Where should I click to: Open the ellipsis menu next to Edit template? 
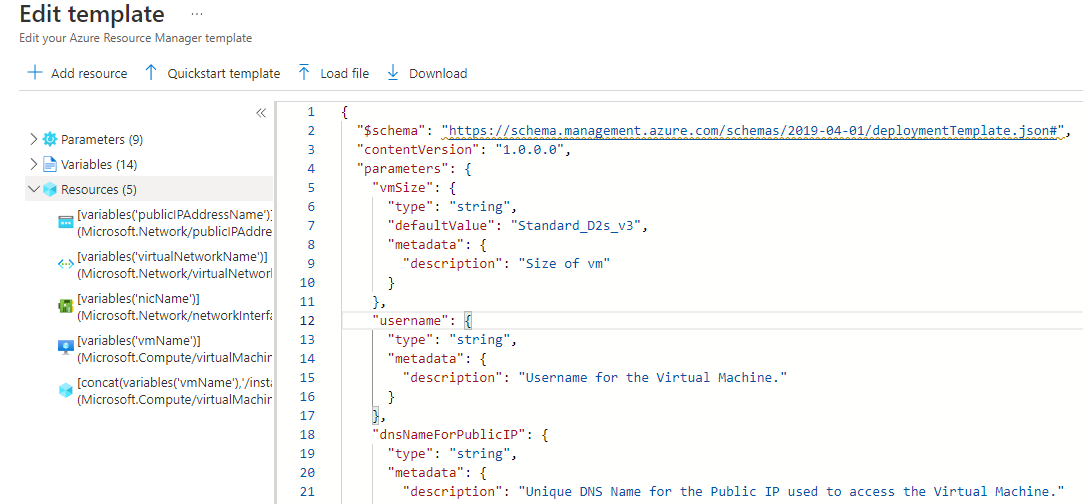pos(196,14)
